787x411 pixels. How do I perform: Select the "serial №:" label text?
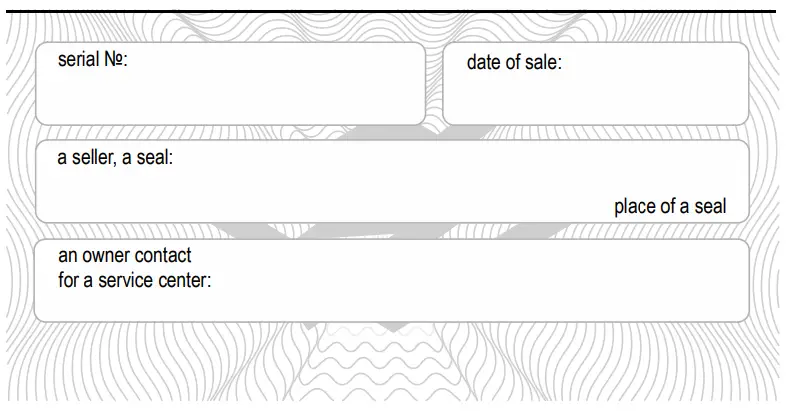[93, 60]
